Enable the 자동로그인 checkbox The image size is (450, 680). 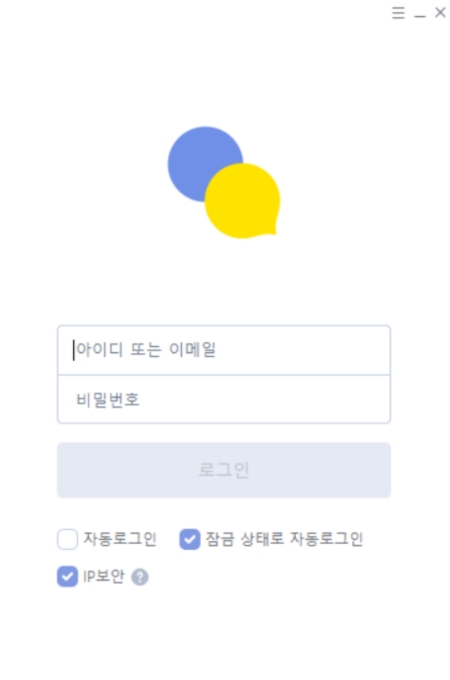(x=67, y=539)
